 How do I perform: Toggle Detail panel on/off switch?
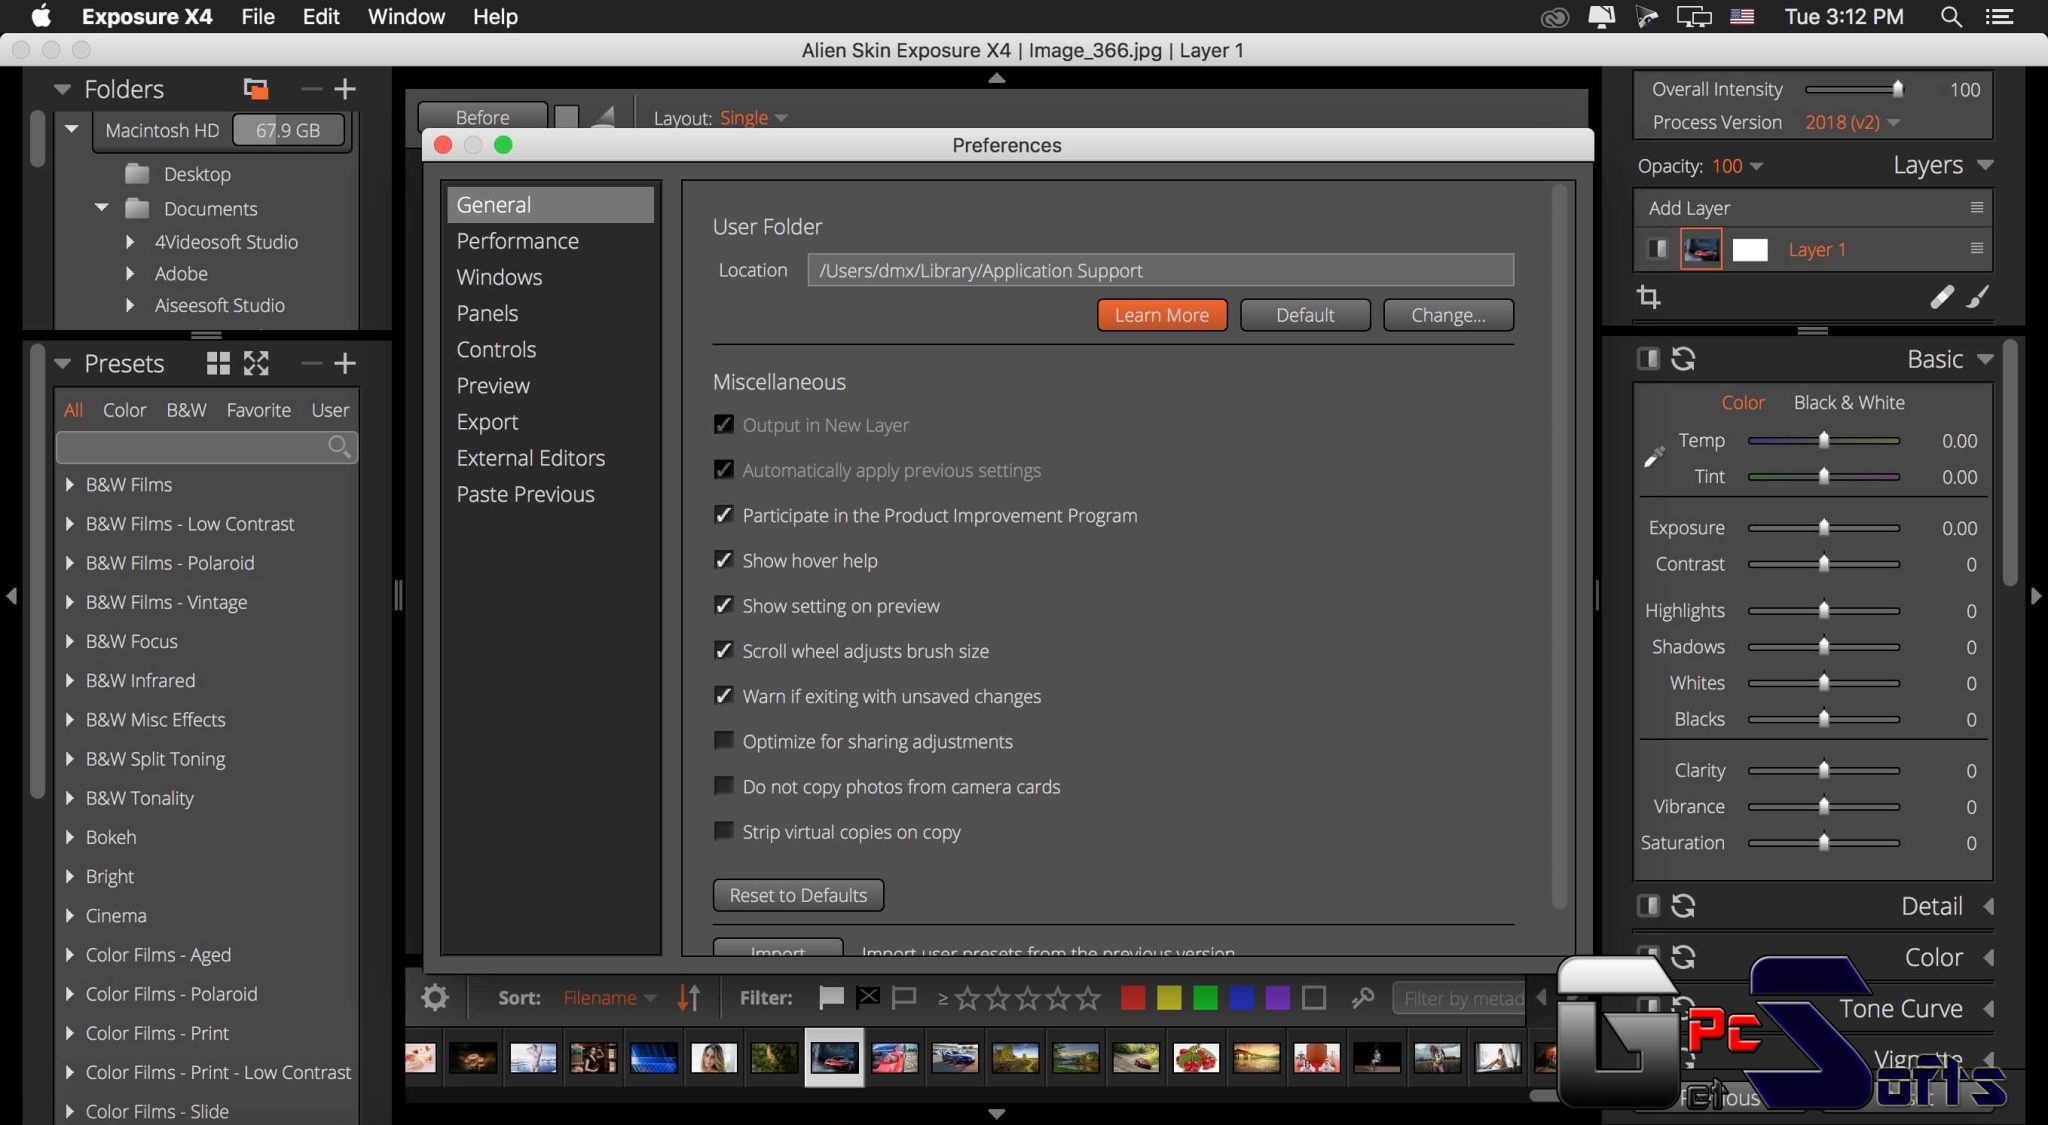click(1648, 906)
